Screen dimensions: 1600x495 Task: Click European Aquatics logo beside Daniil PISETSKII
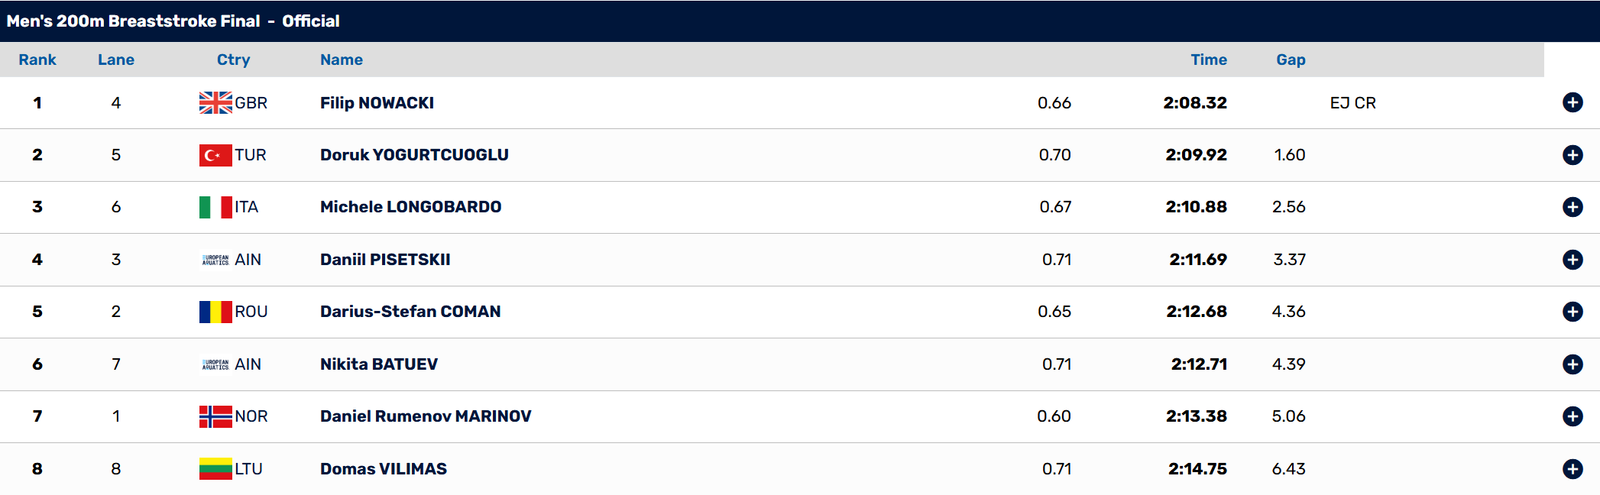216,260
